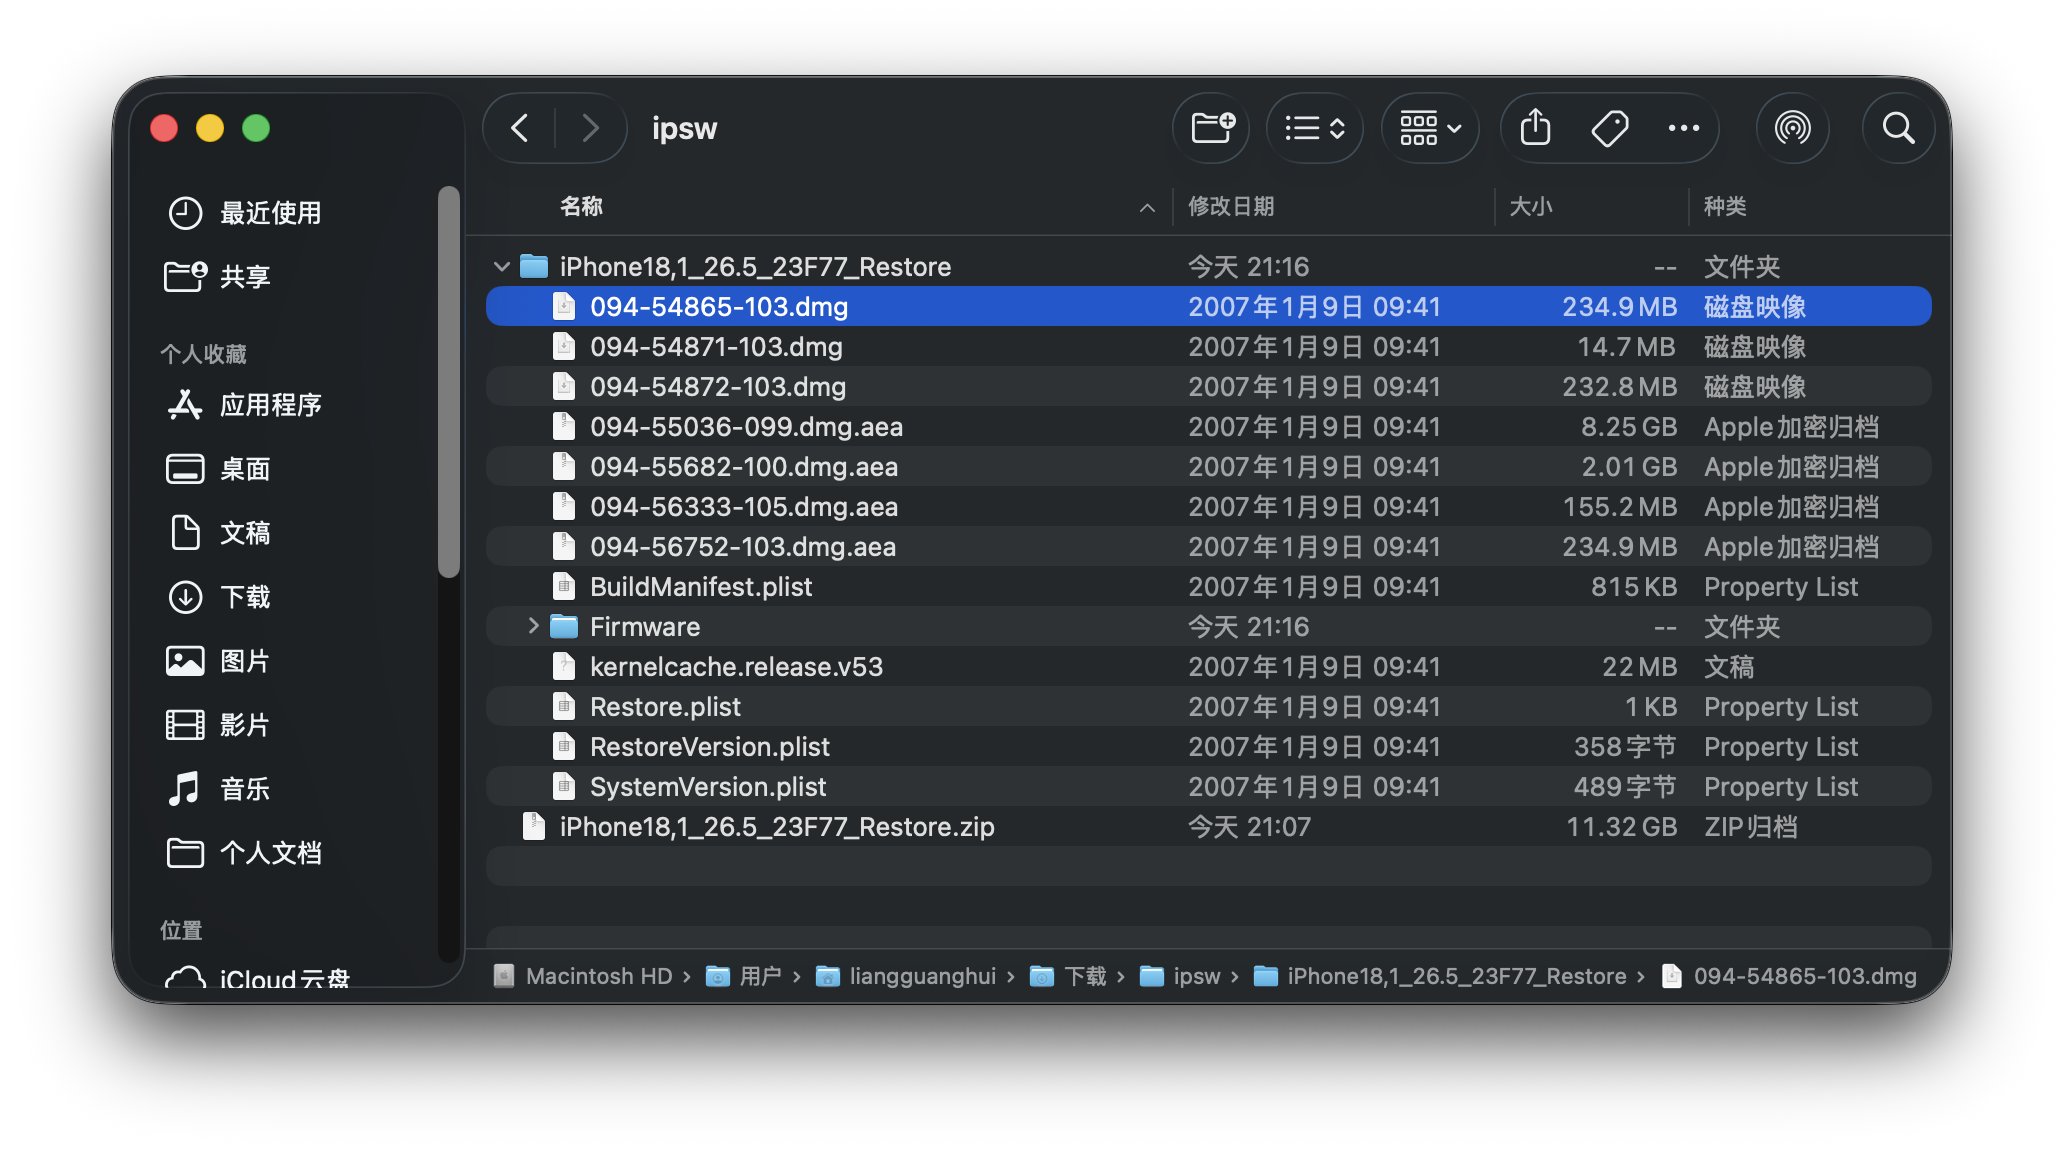Click the 14.7 MB size cell
2064x1152 pixels.
1627,347
